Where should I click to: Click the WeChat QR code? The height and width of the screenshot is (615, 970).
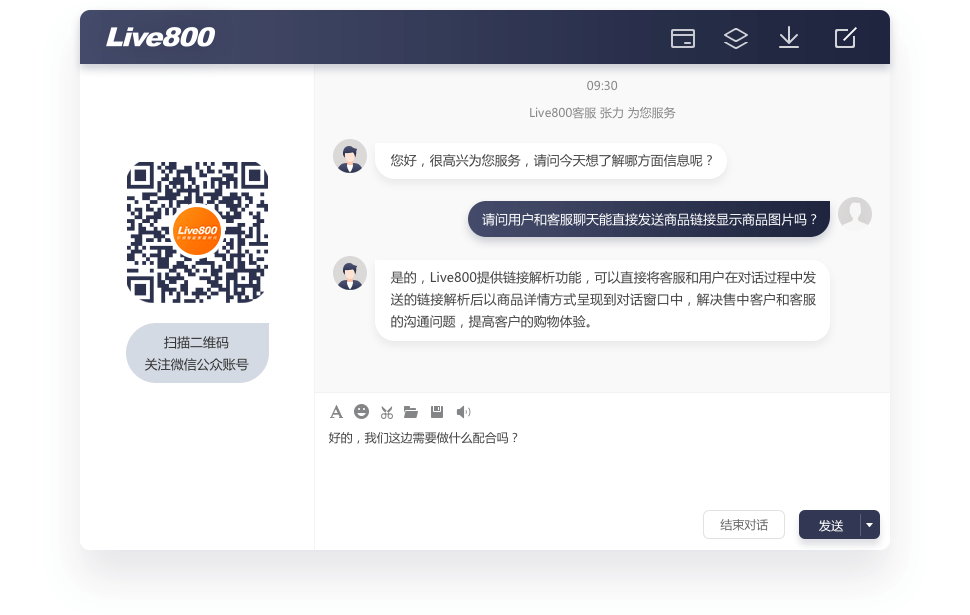point(197,231)
